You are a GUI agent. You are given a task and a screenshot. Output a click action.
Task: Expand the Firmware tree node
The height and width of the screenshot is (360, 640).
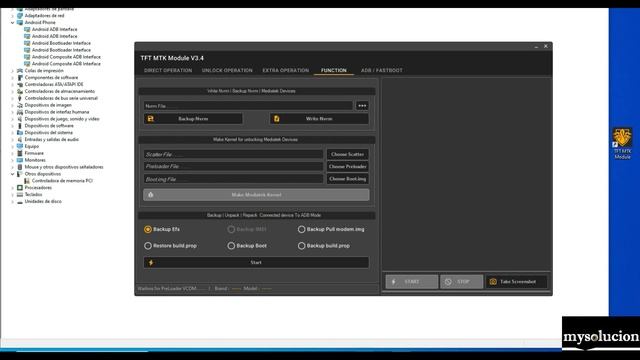pos(12,153)
